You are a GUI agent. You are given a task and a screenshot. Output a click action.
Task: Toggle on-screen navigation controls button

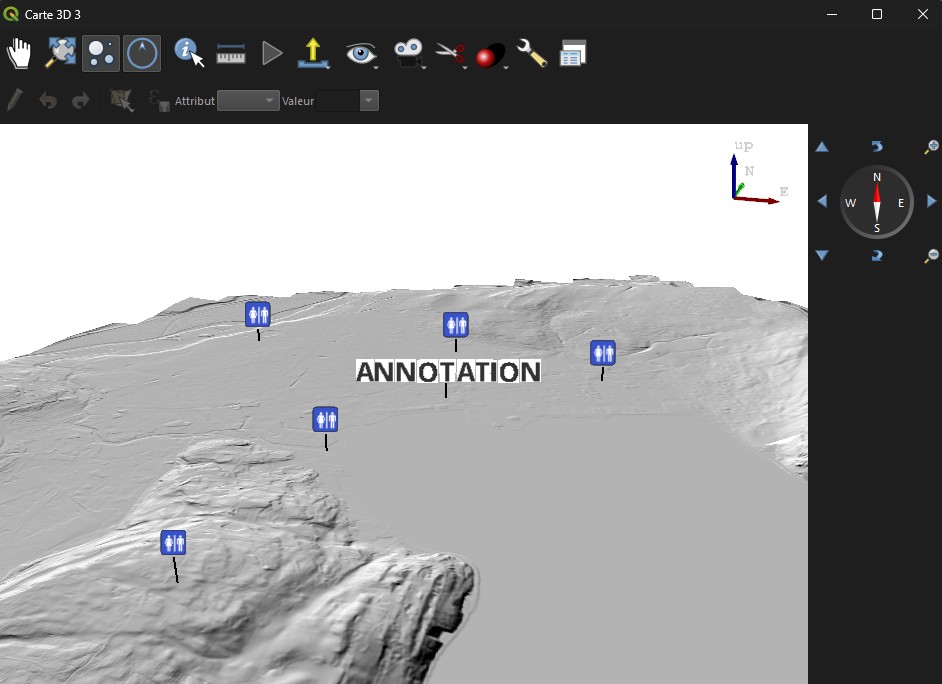(x=101, y=53)
